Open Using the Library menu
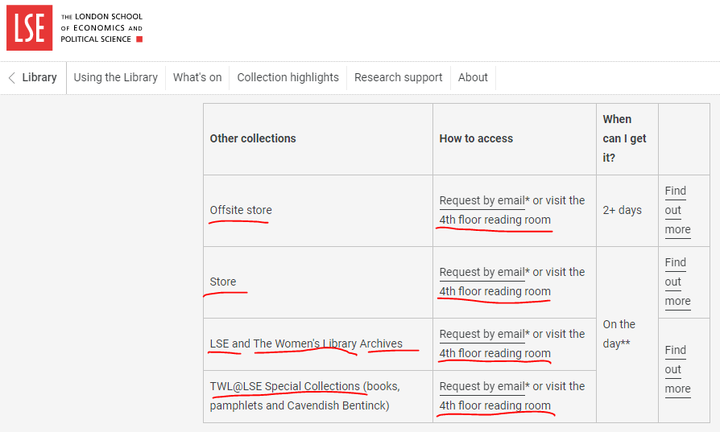Viewport: 720px width, 432px height. point(116,77)
